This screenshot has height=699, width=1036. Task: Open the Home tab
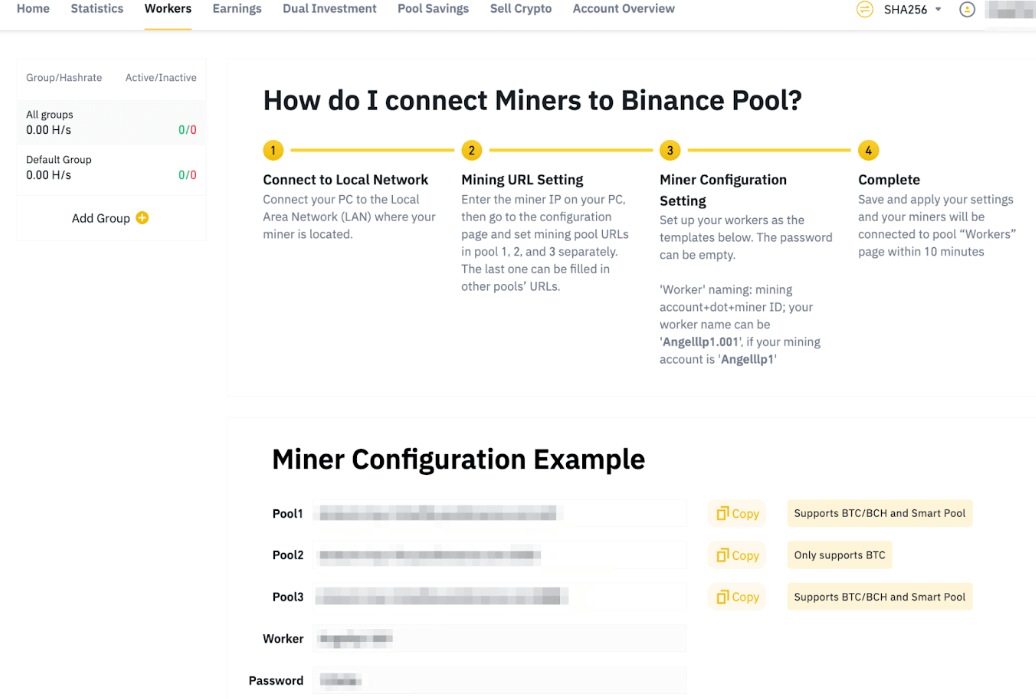(33, 9)
